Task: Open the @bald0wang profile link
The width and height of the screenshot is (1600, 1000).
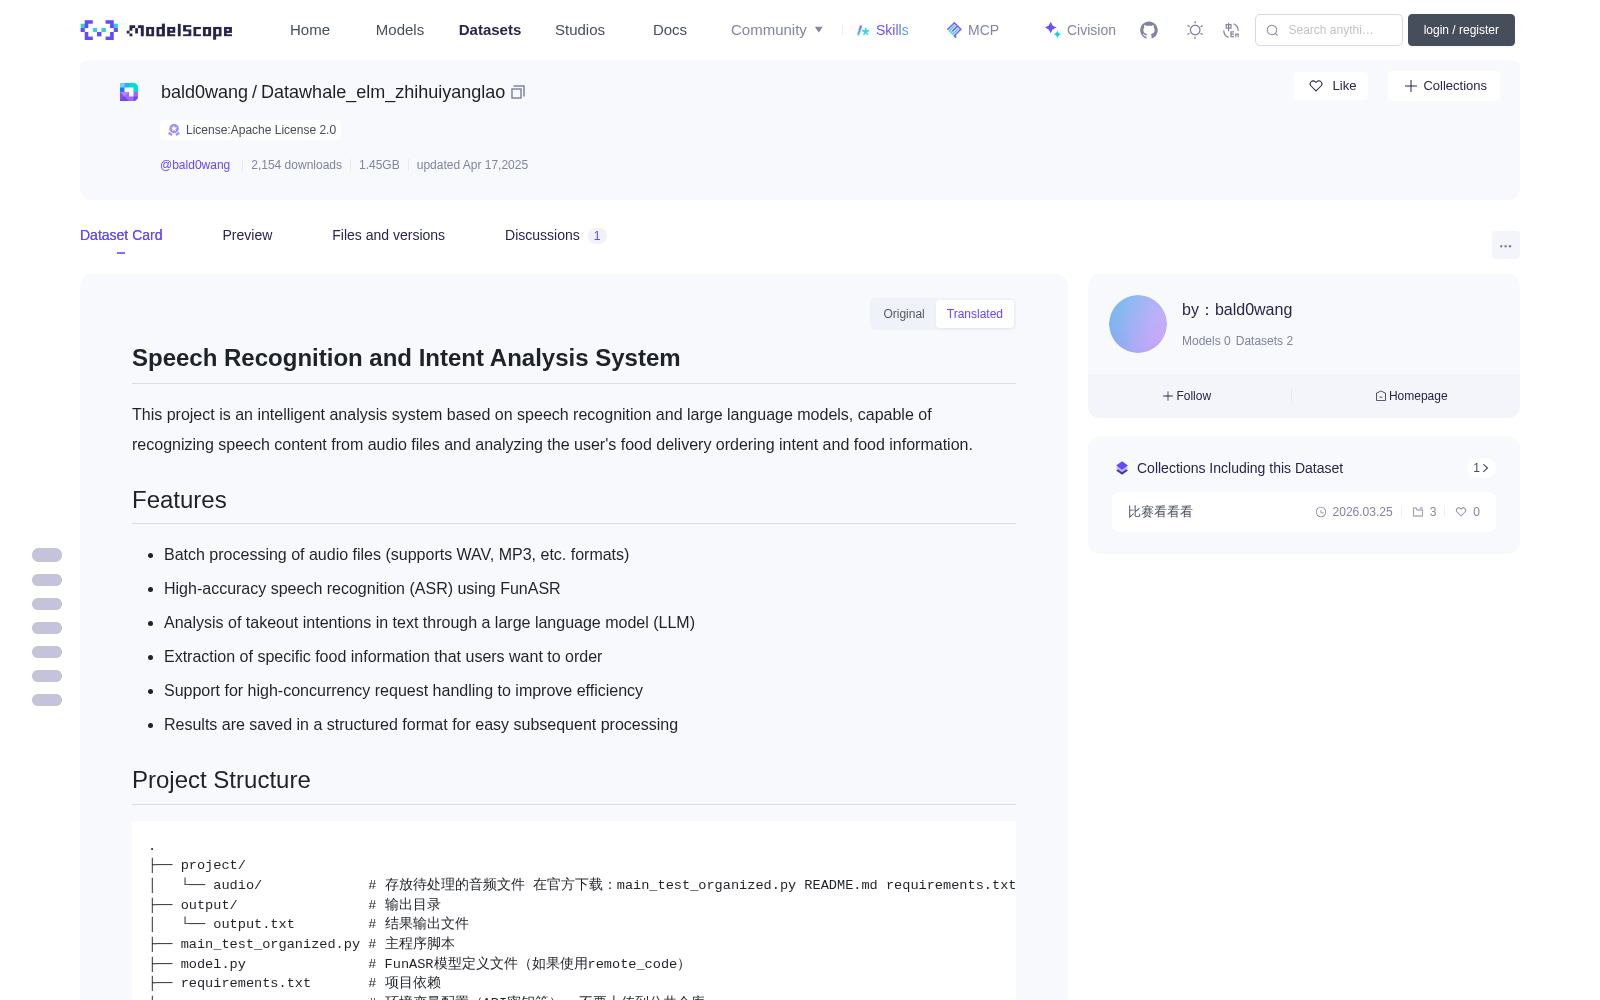Action: pyautogui.click(x=195, y=165)
